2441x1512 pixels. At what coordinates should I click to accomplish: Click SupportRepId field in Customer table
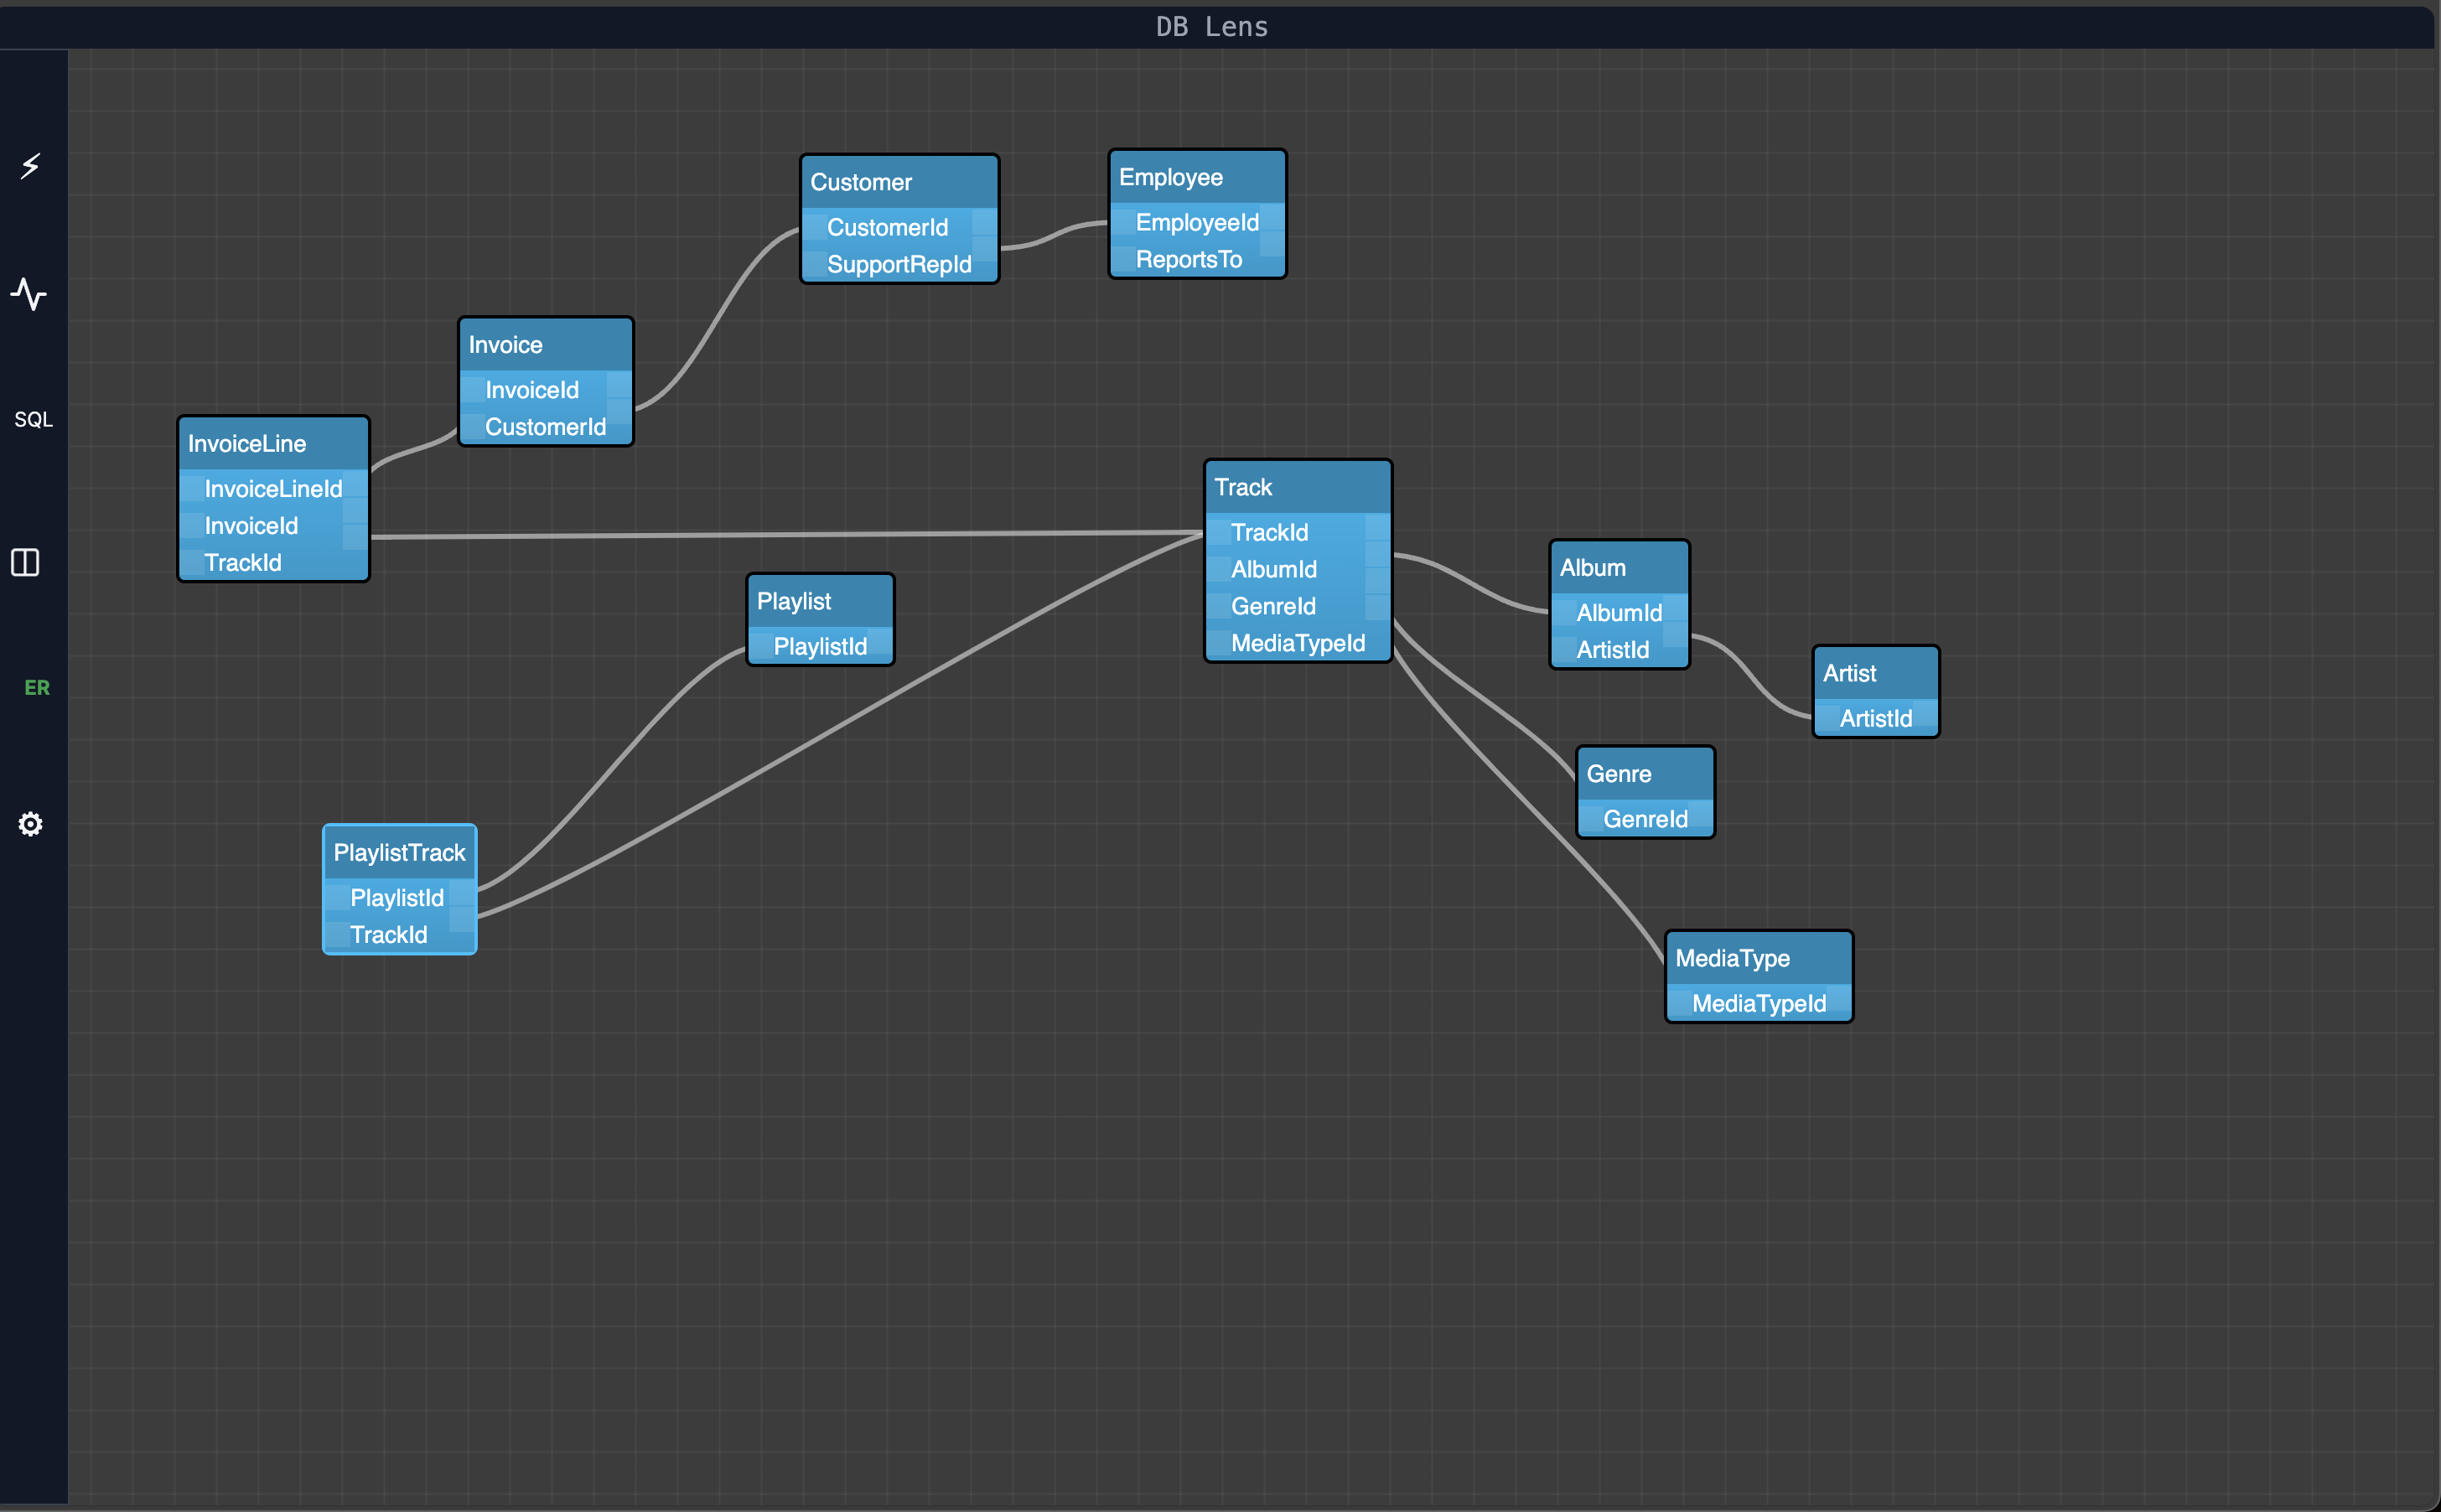tap(899, 264)
